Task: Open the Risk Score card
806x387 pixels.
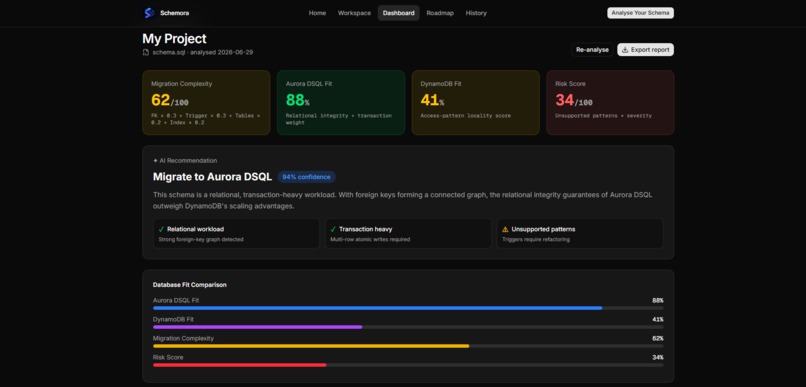Action: pyautogui.click(x=610, y=103)
